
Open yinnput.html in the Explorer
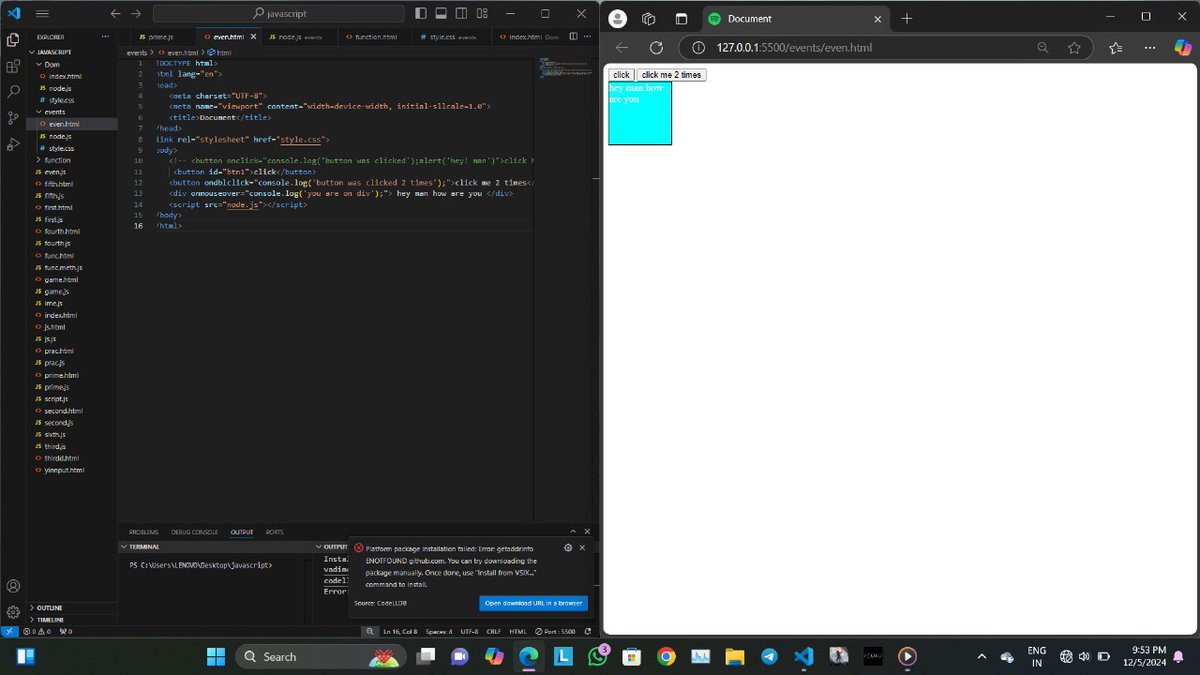[62, 470]
